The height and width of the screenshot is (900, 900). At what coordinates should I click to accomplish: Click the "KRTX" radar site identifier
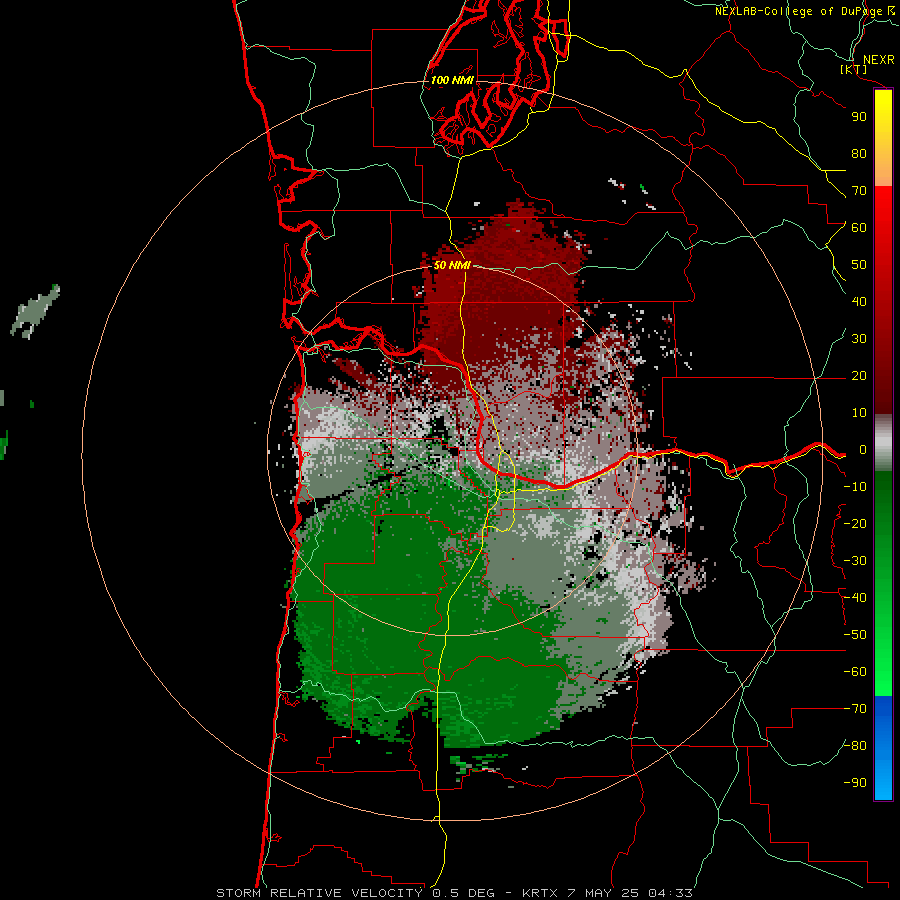[x=541, y=893]
